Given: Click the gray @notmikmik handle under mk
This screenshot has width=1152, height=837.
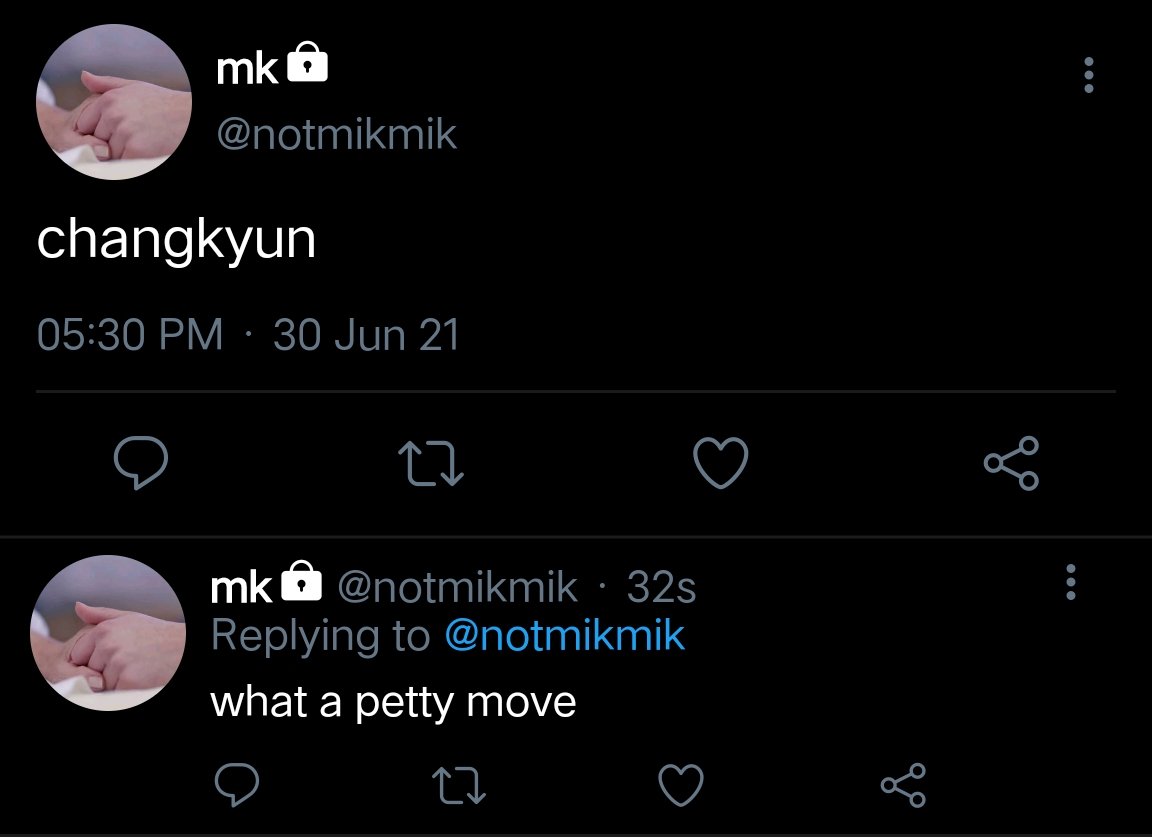Looking at the screenshot, I should 336,135.
